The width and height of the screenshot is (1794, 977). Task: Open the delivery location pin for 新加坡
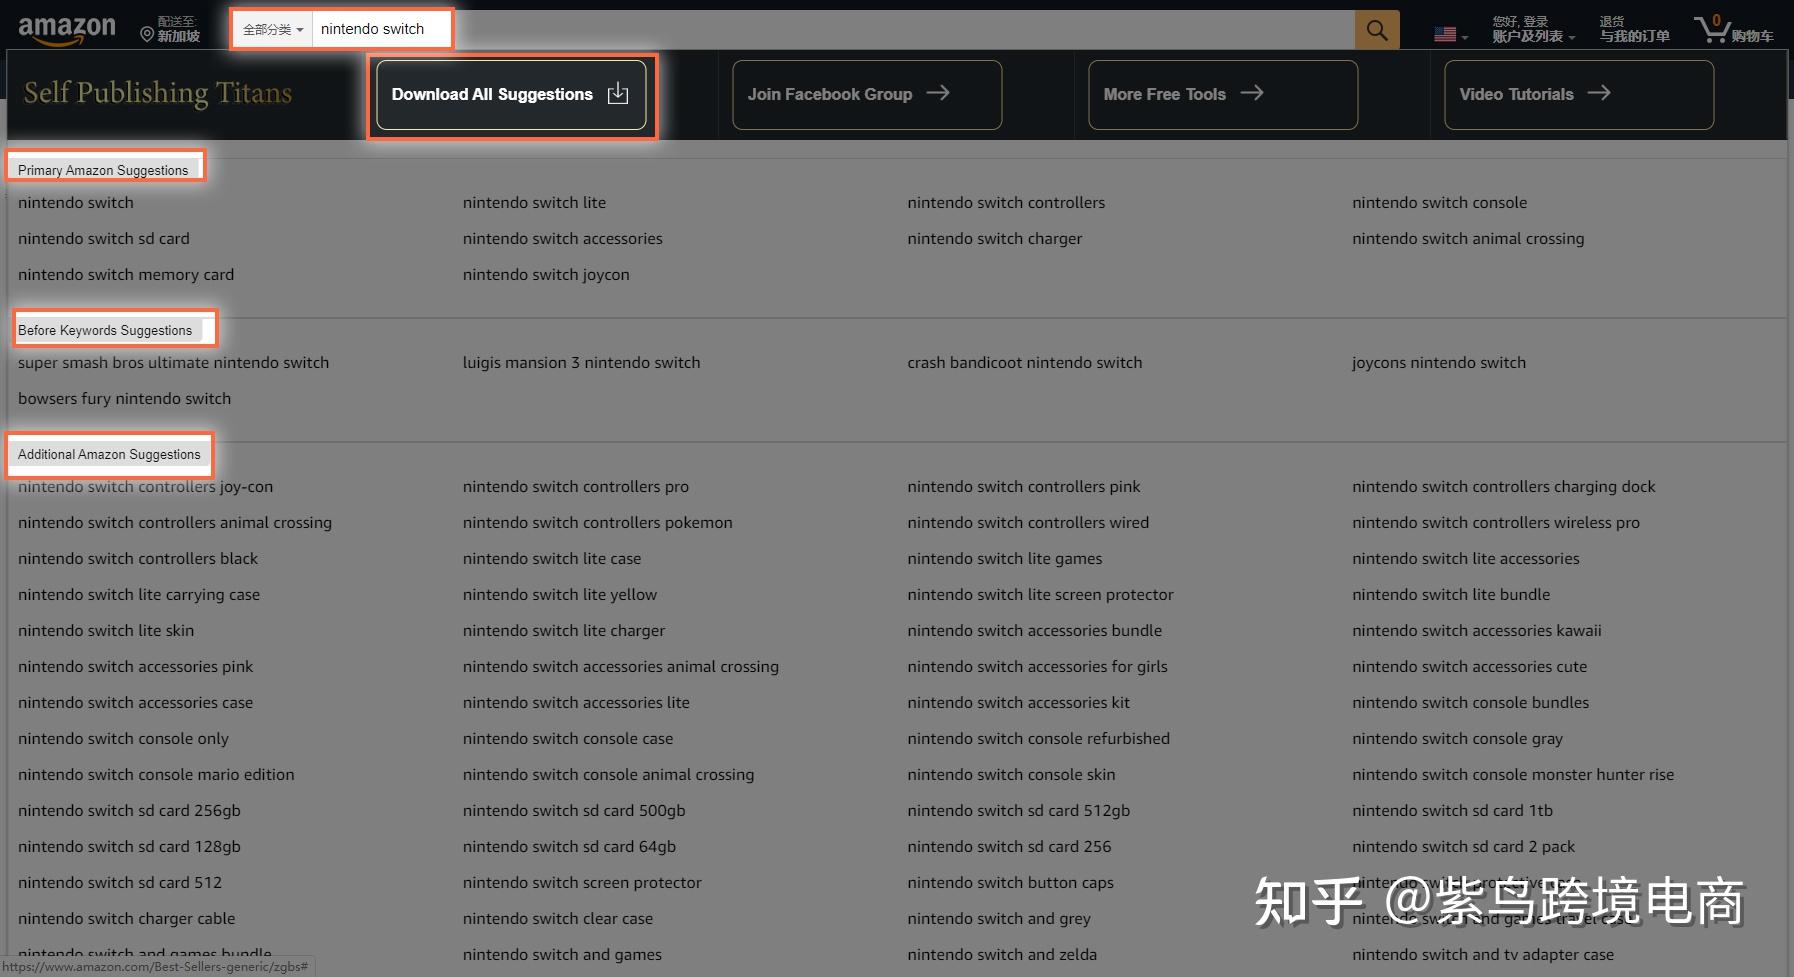click(x=169, y=29)
